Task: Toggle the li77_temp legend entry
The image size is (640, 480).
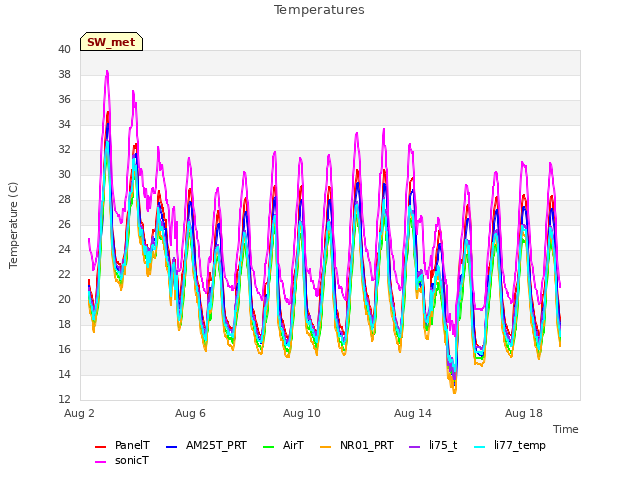Action: tap(510, 445)
